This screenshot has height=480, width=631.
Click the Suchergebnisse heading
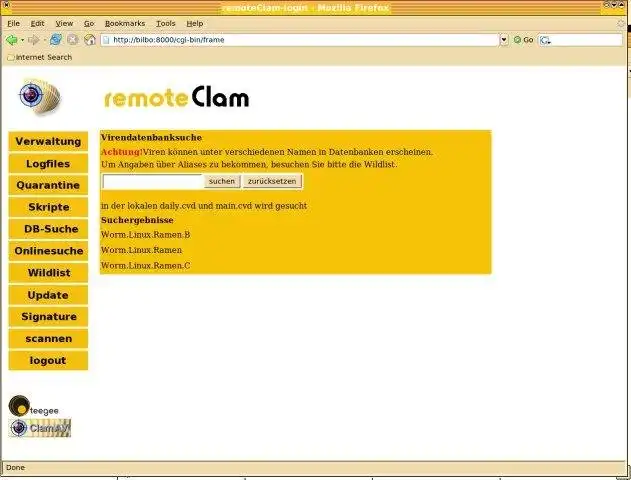[137, 220]
